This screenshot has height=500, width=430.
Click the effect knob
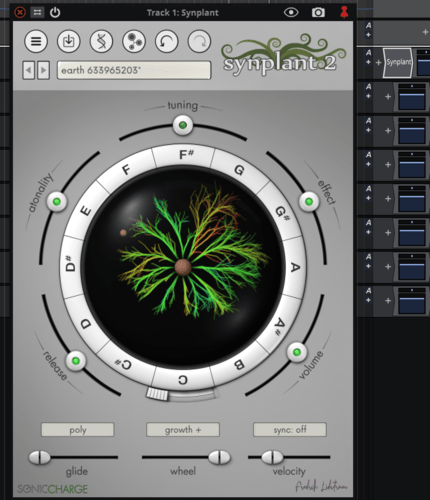point(309,202)
